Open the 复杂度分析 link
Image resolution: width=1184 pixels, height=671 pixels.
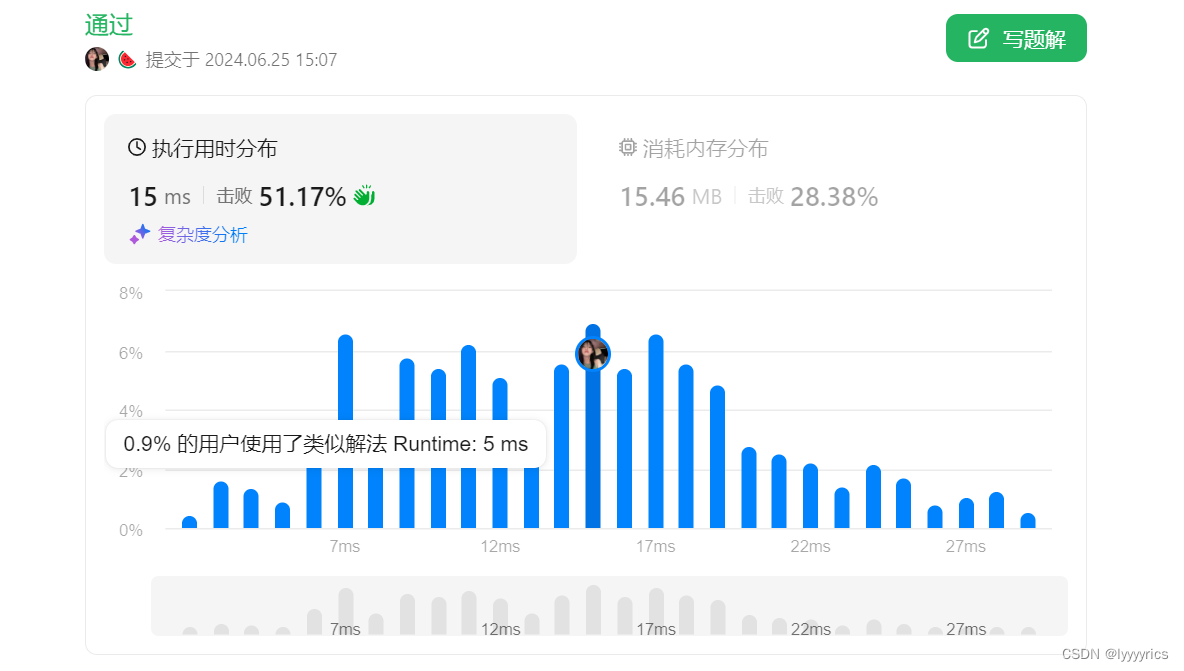(x=202, y=235)
